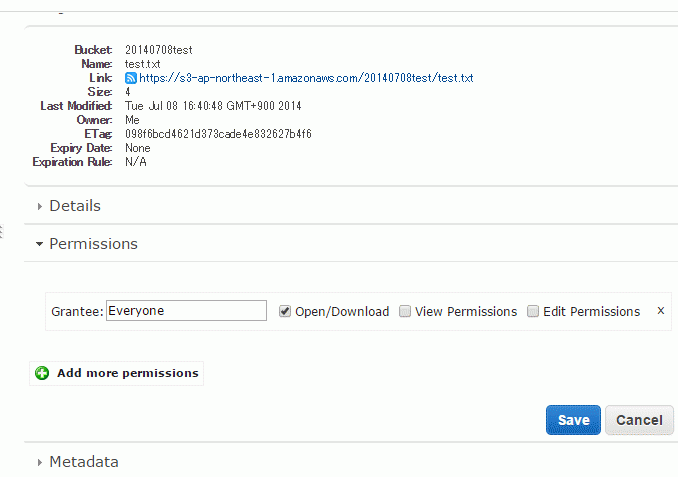Remove the Everyone grantee row with X
The width and height of the screenshot is (678, 477).
pyautogui.click(x=660, y=311)
